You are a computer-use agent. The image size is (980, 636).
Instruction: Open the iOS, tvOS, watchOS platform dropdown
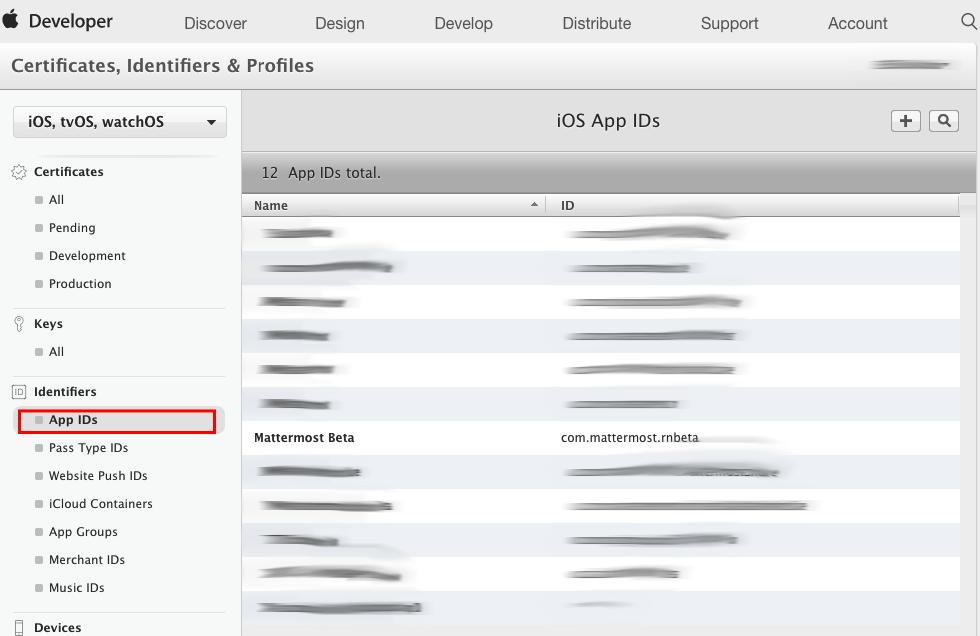pos(120,122)
